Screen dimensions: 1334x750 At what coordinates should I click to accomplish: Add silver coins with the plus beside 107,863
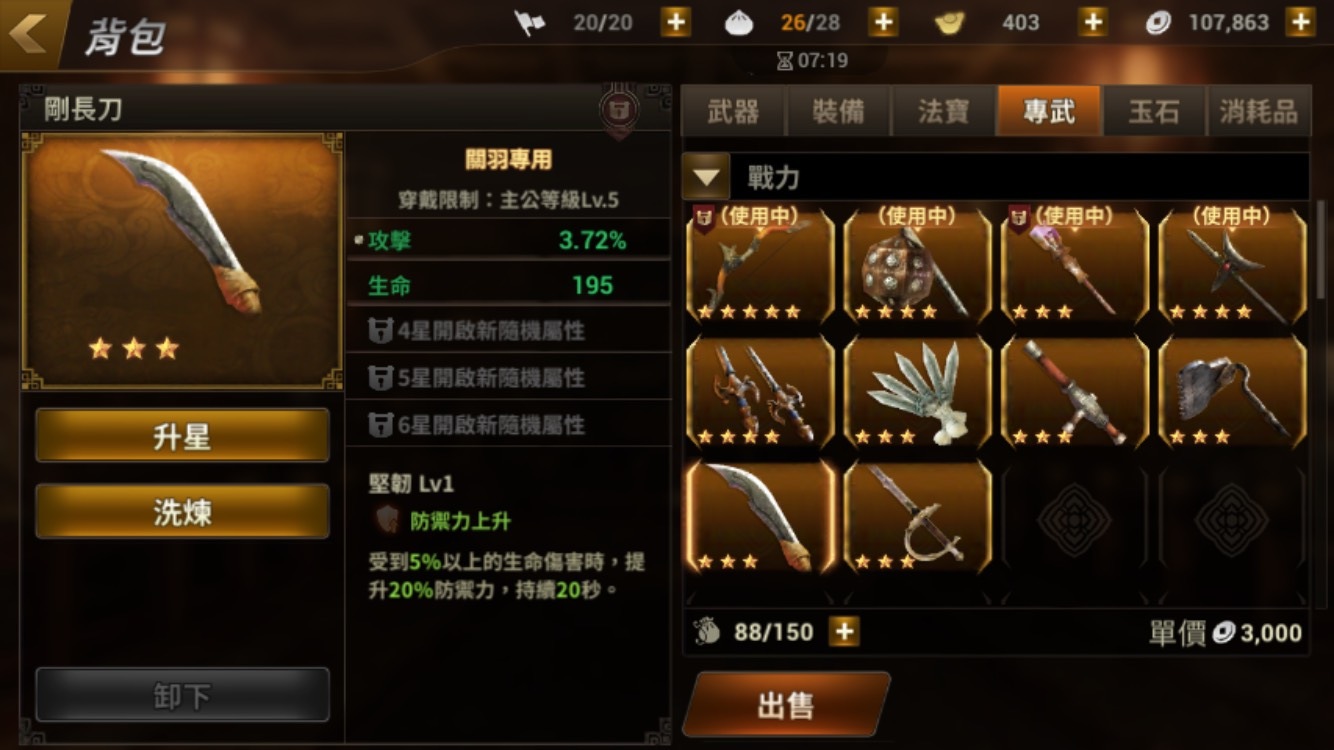1300,22
